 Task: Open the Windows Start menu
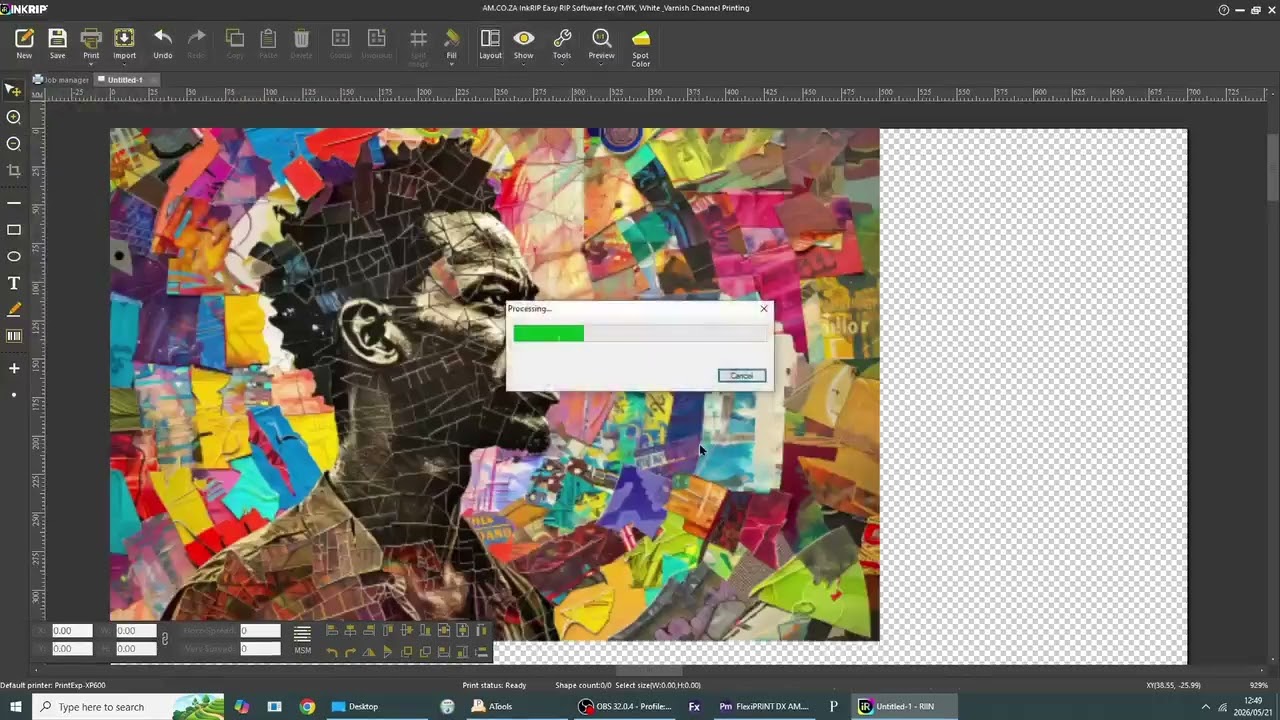coord(16,707)
